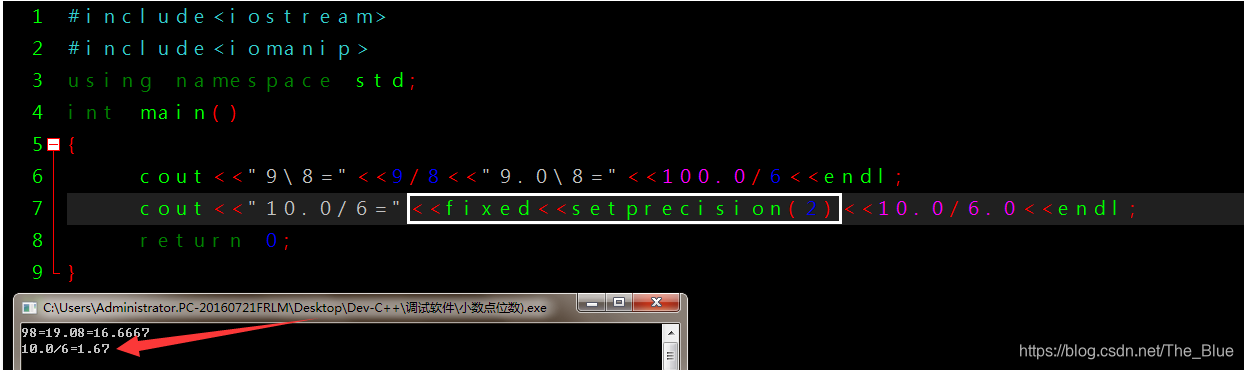
Task: Click the console window's system menu icon
Action: coord(29,307)
